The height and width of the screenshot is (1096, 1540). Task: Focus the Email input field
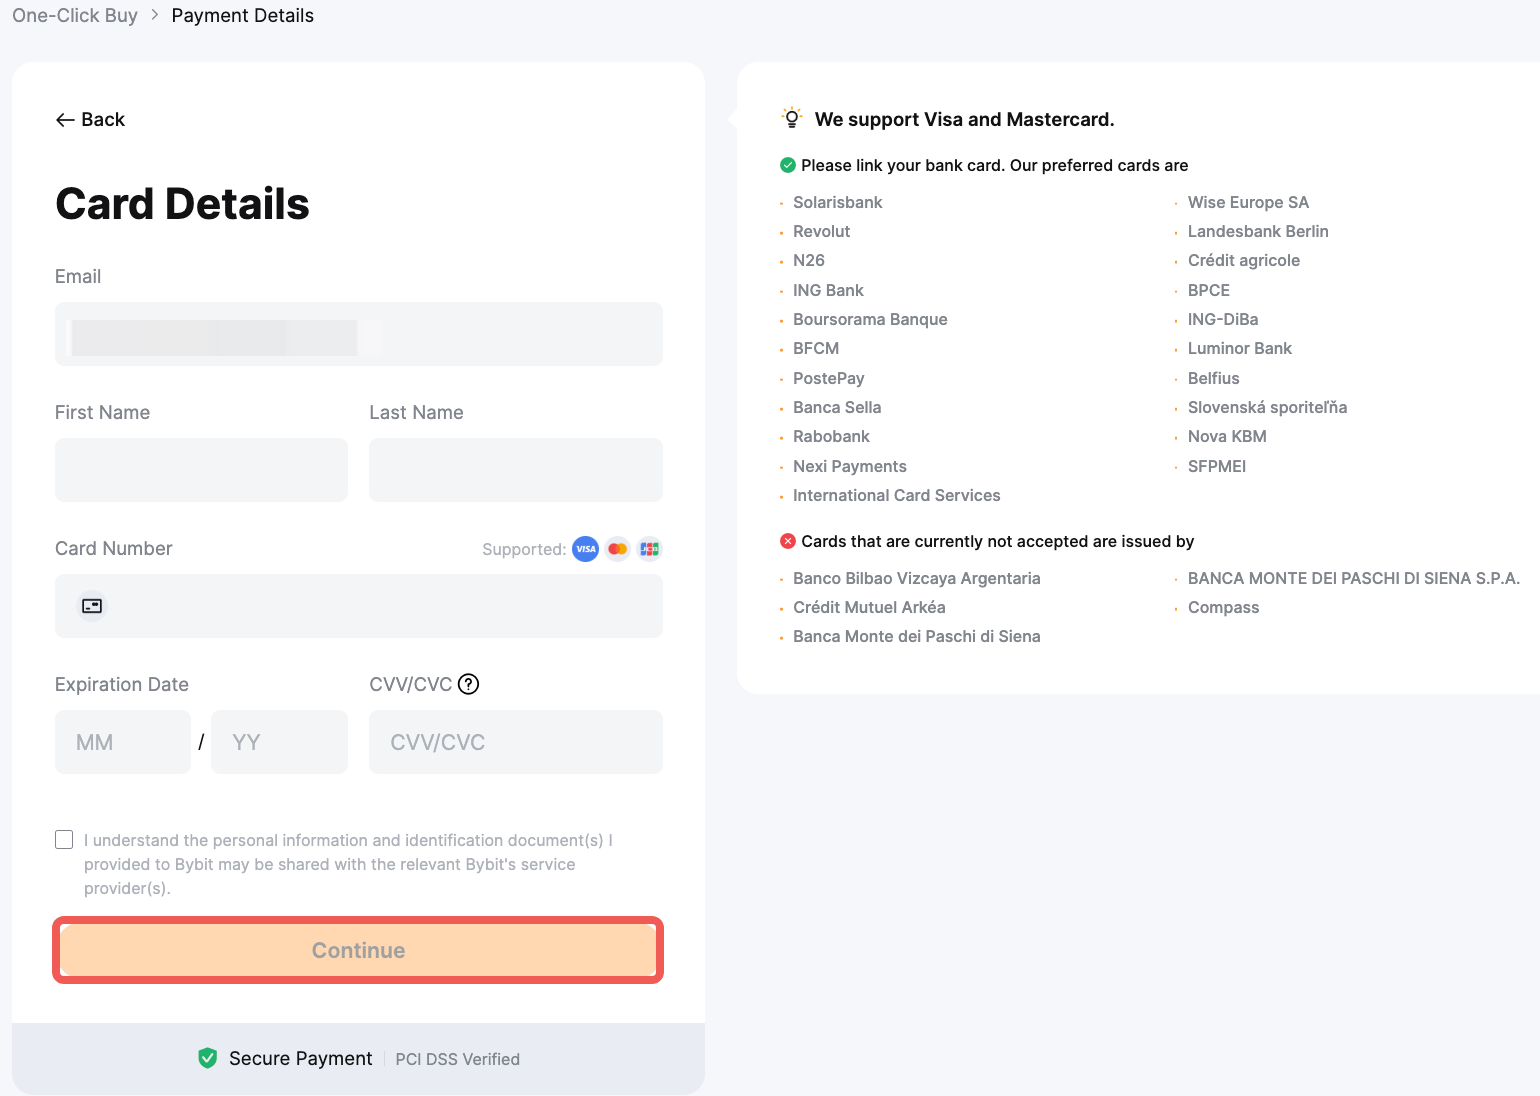point(359,334)
